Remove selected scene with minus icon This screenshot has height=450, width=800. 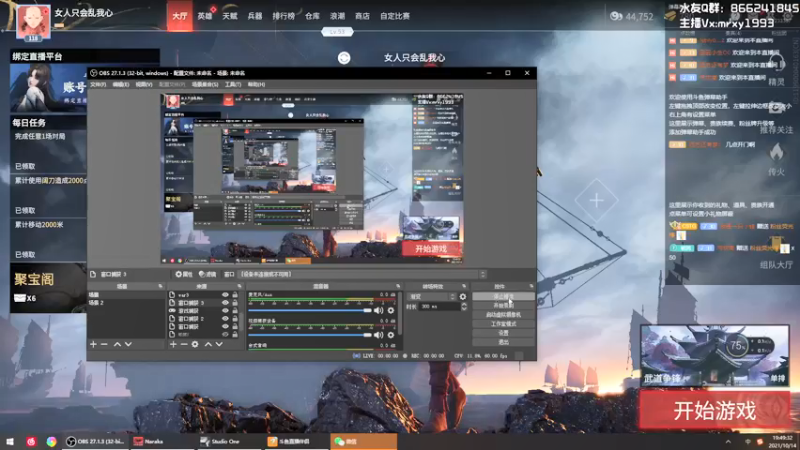[104, 344]
